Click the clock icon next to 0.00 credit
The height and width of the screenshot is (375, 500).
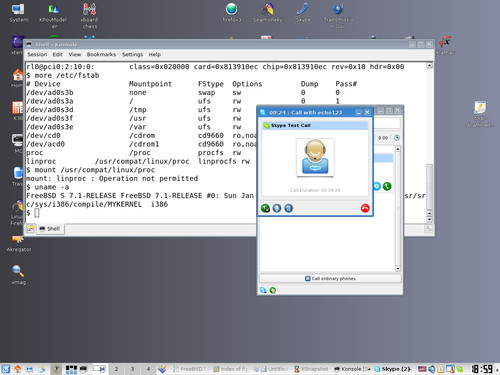tap(397, 138)
